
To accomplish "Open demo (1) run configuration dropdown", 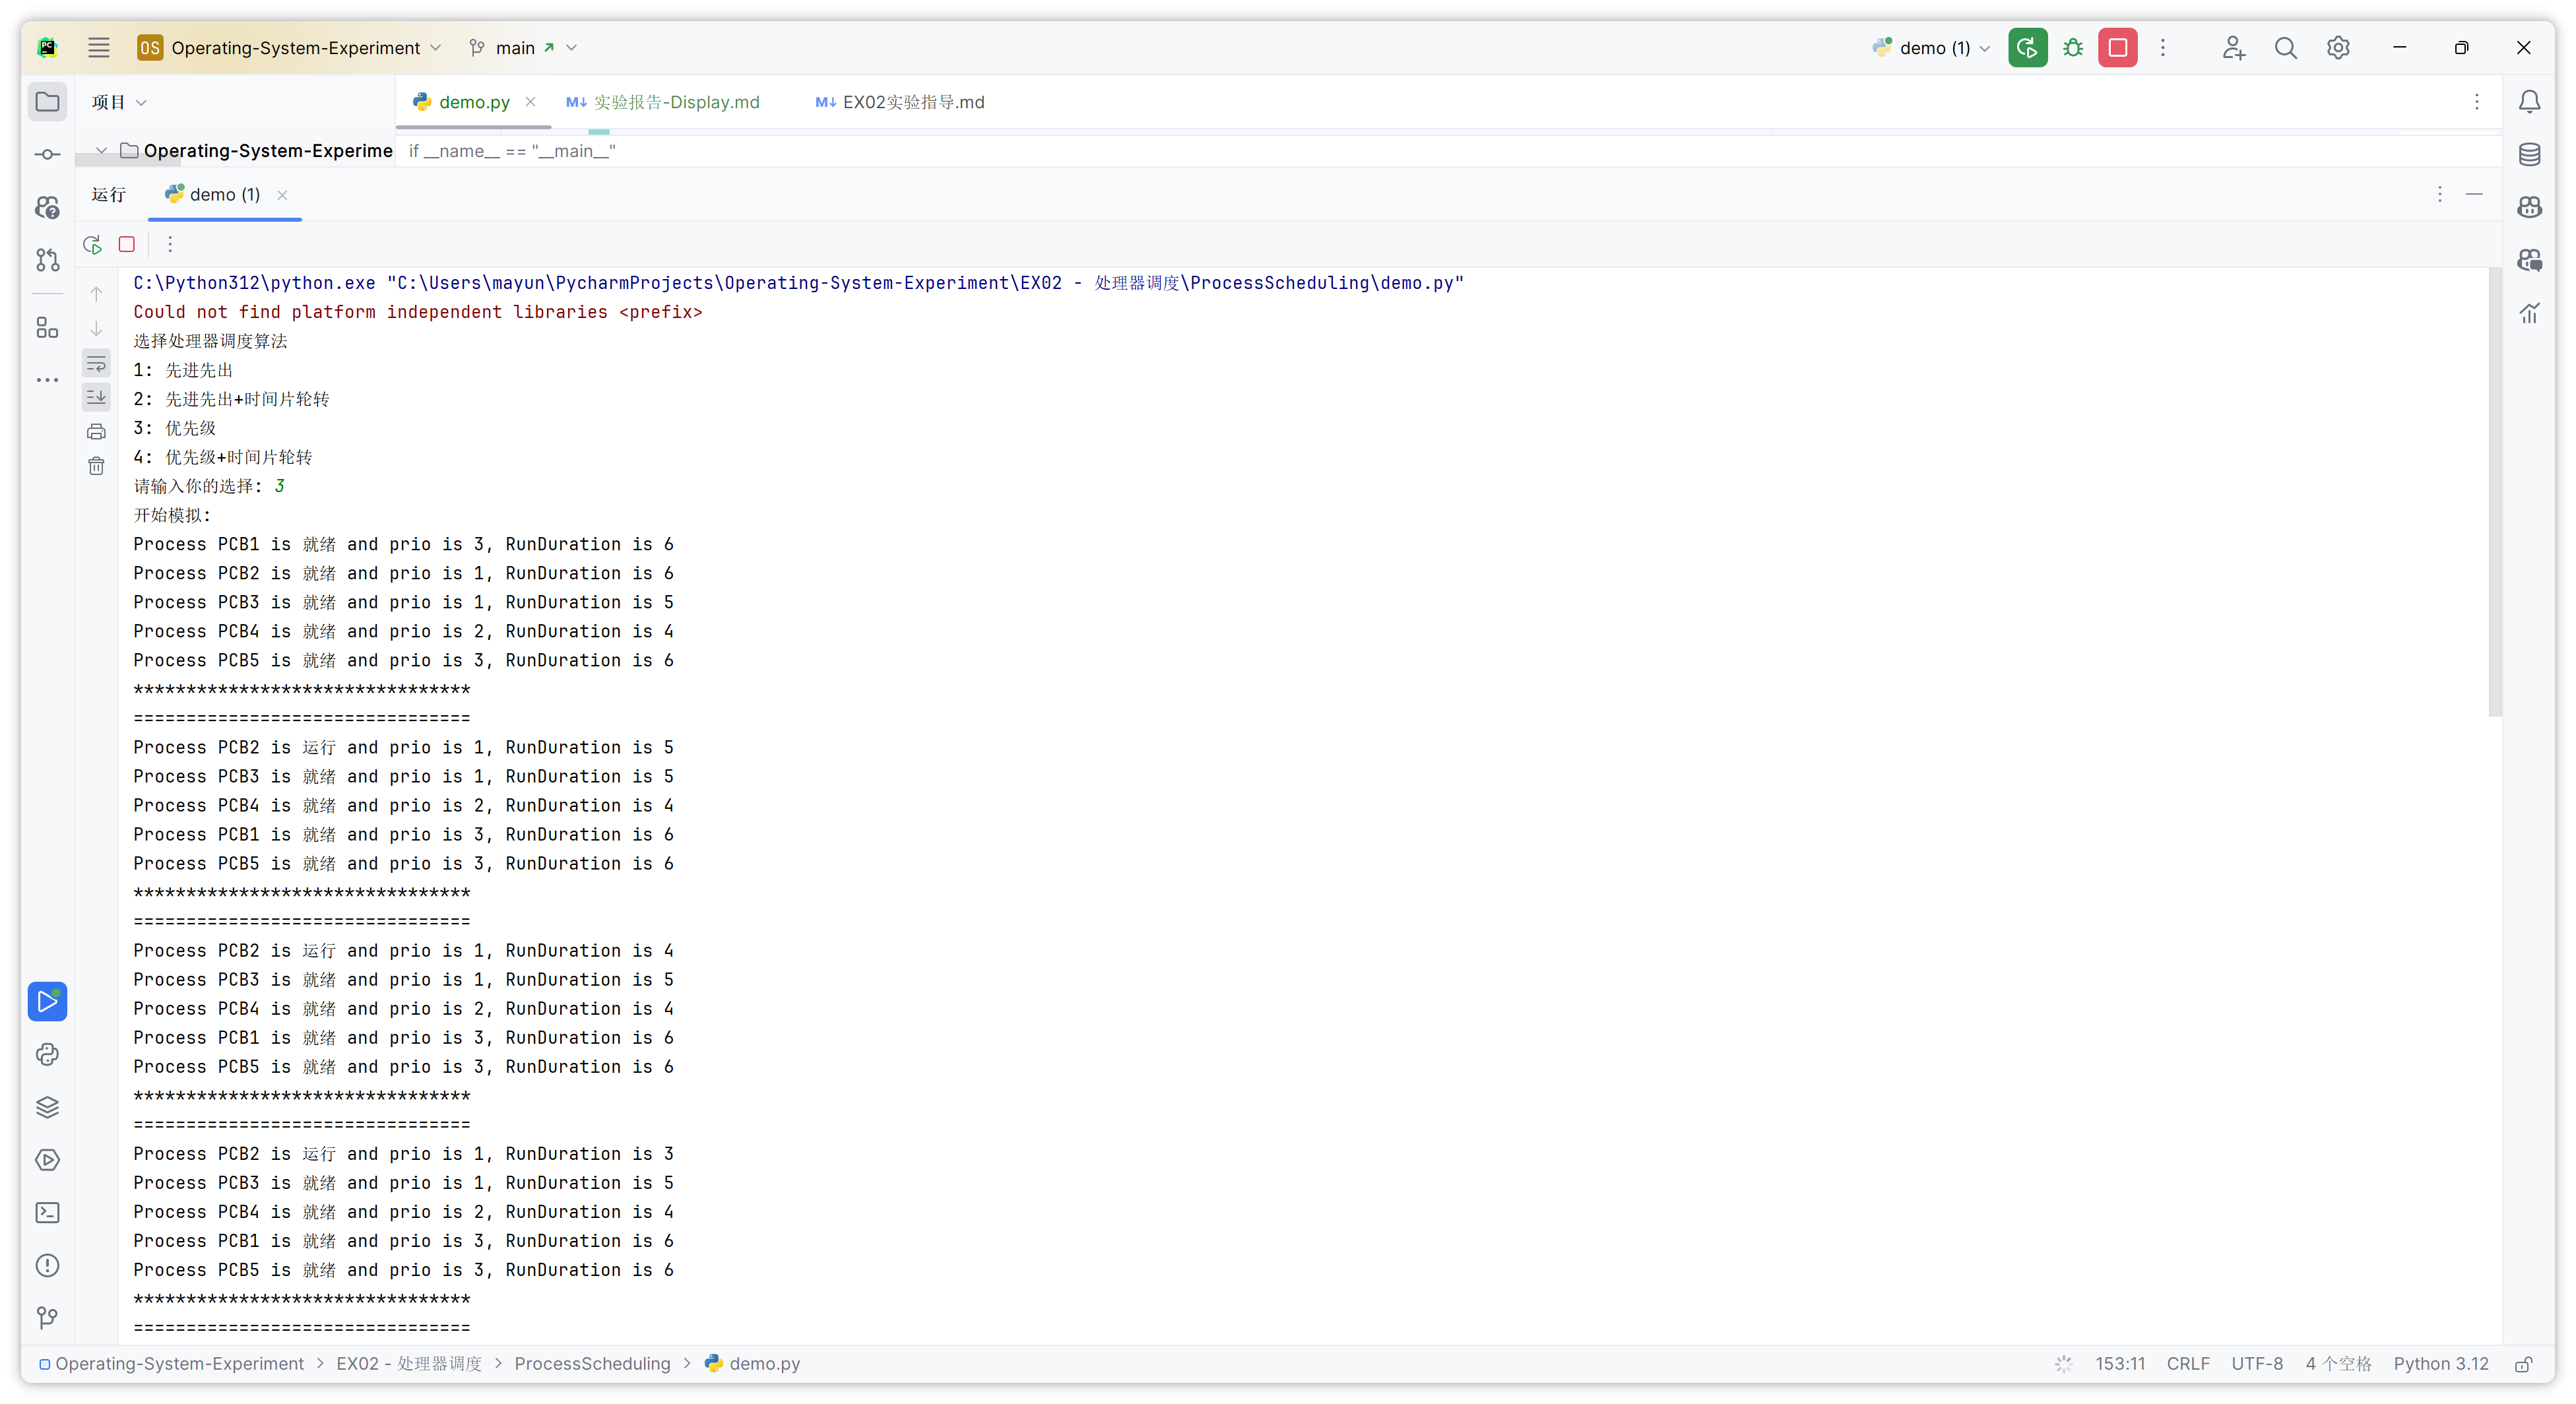I will pyautogui.click(x=1934, y=48).
